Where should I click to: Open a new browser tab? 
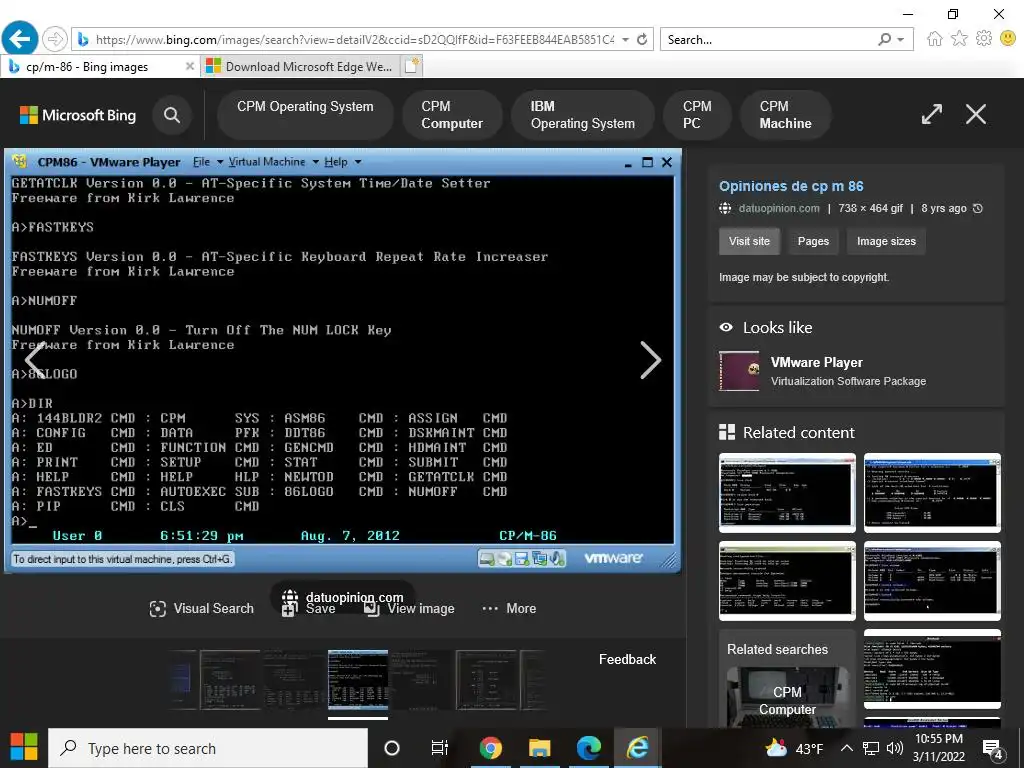(x=411, y=67)
